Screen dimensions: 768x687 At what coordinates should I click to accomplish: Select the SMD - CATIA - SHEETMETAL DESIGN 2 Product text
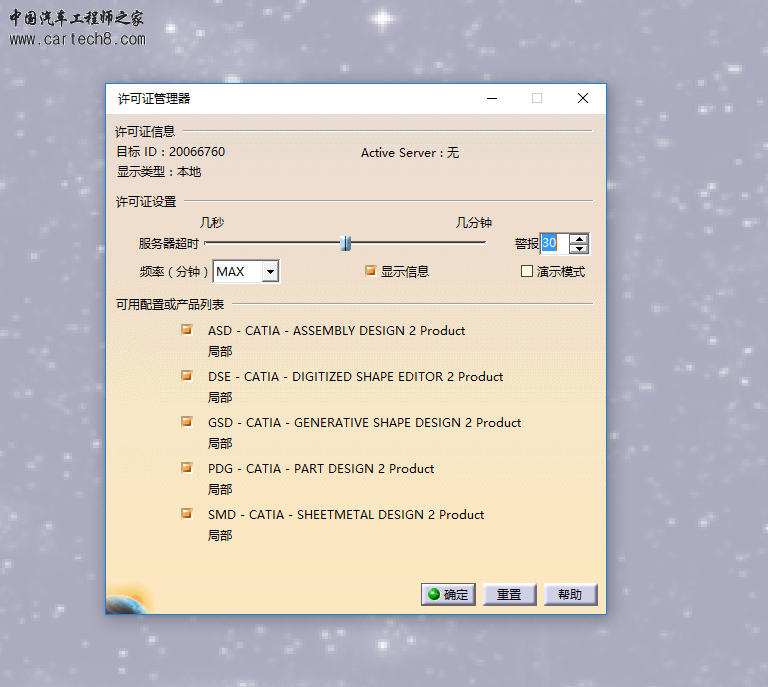click(346, 515)
